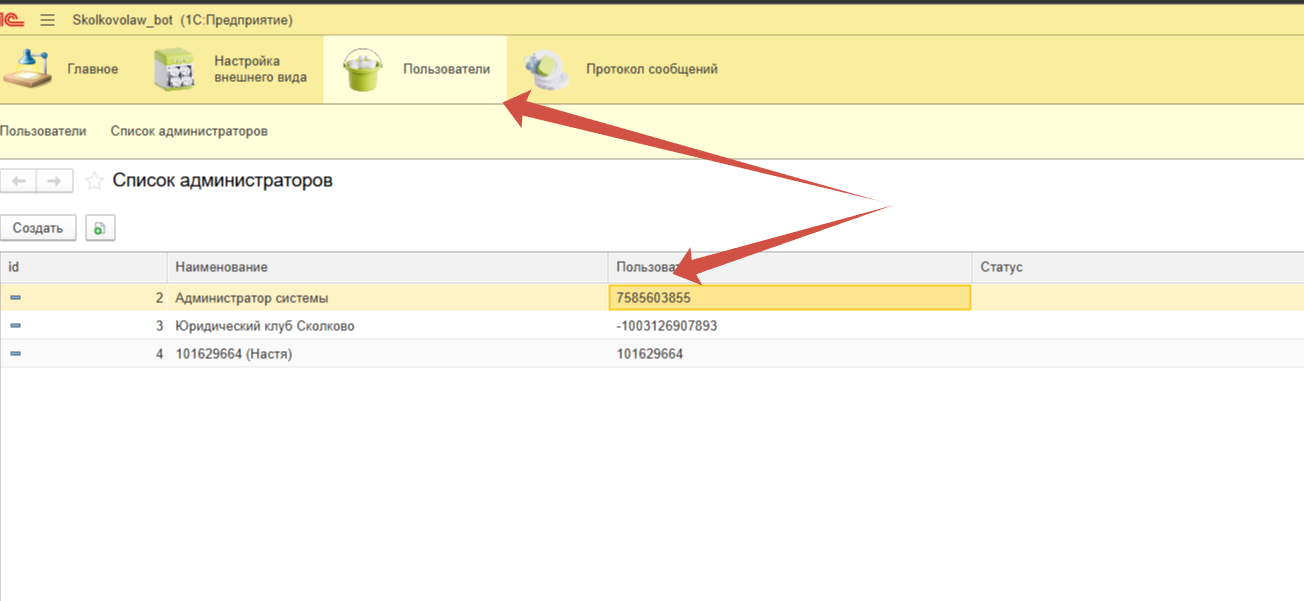Click the green copy-document icon beside Создать
The image size is (1304, 601).
(x=100, y=229)
